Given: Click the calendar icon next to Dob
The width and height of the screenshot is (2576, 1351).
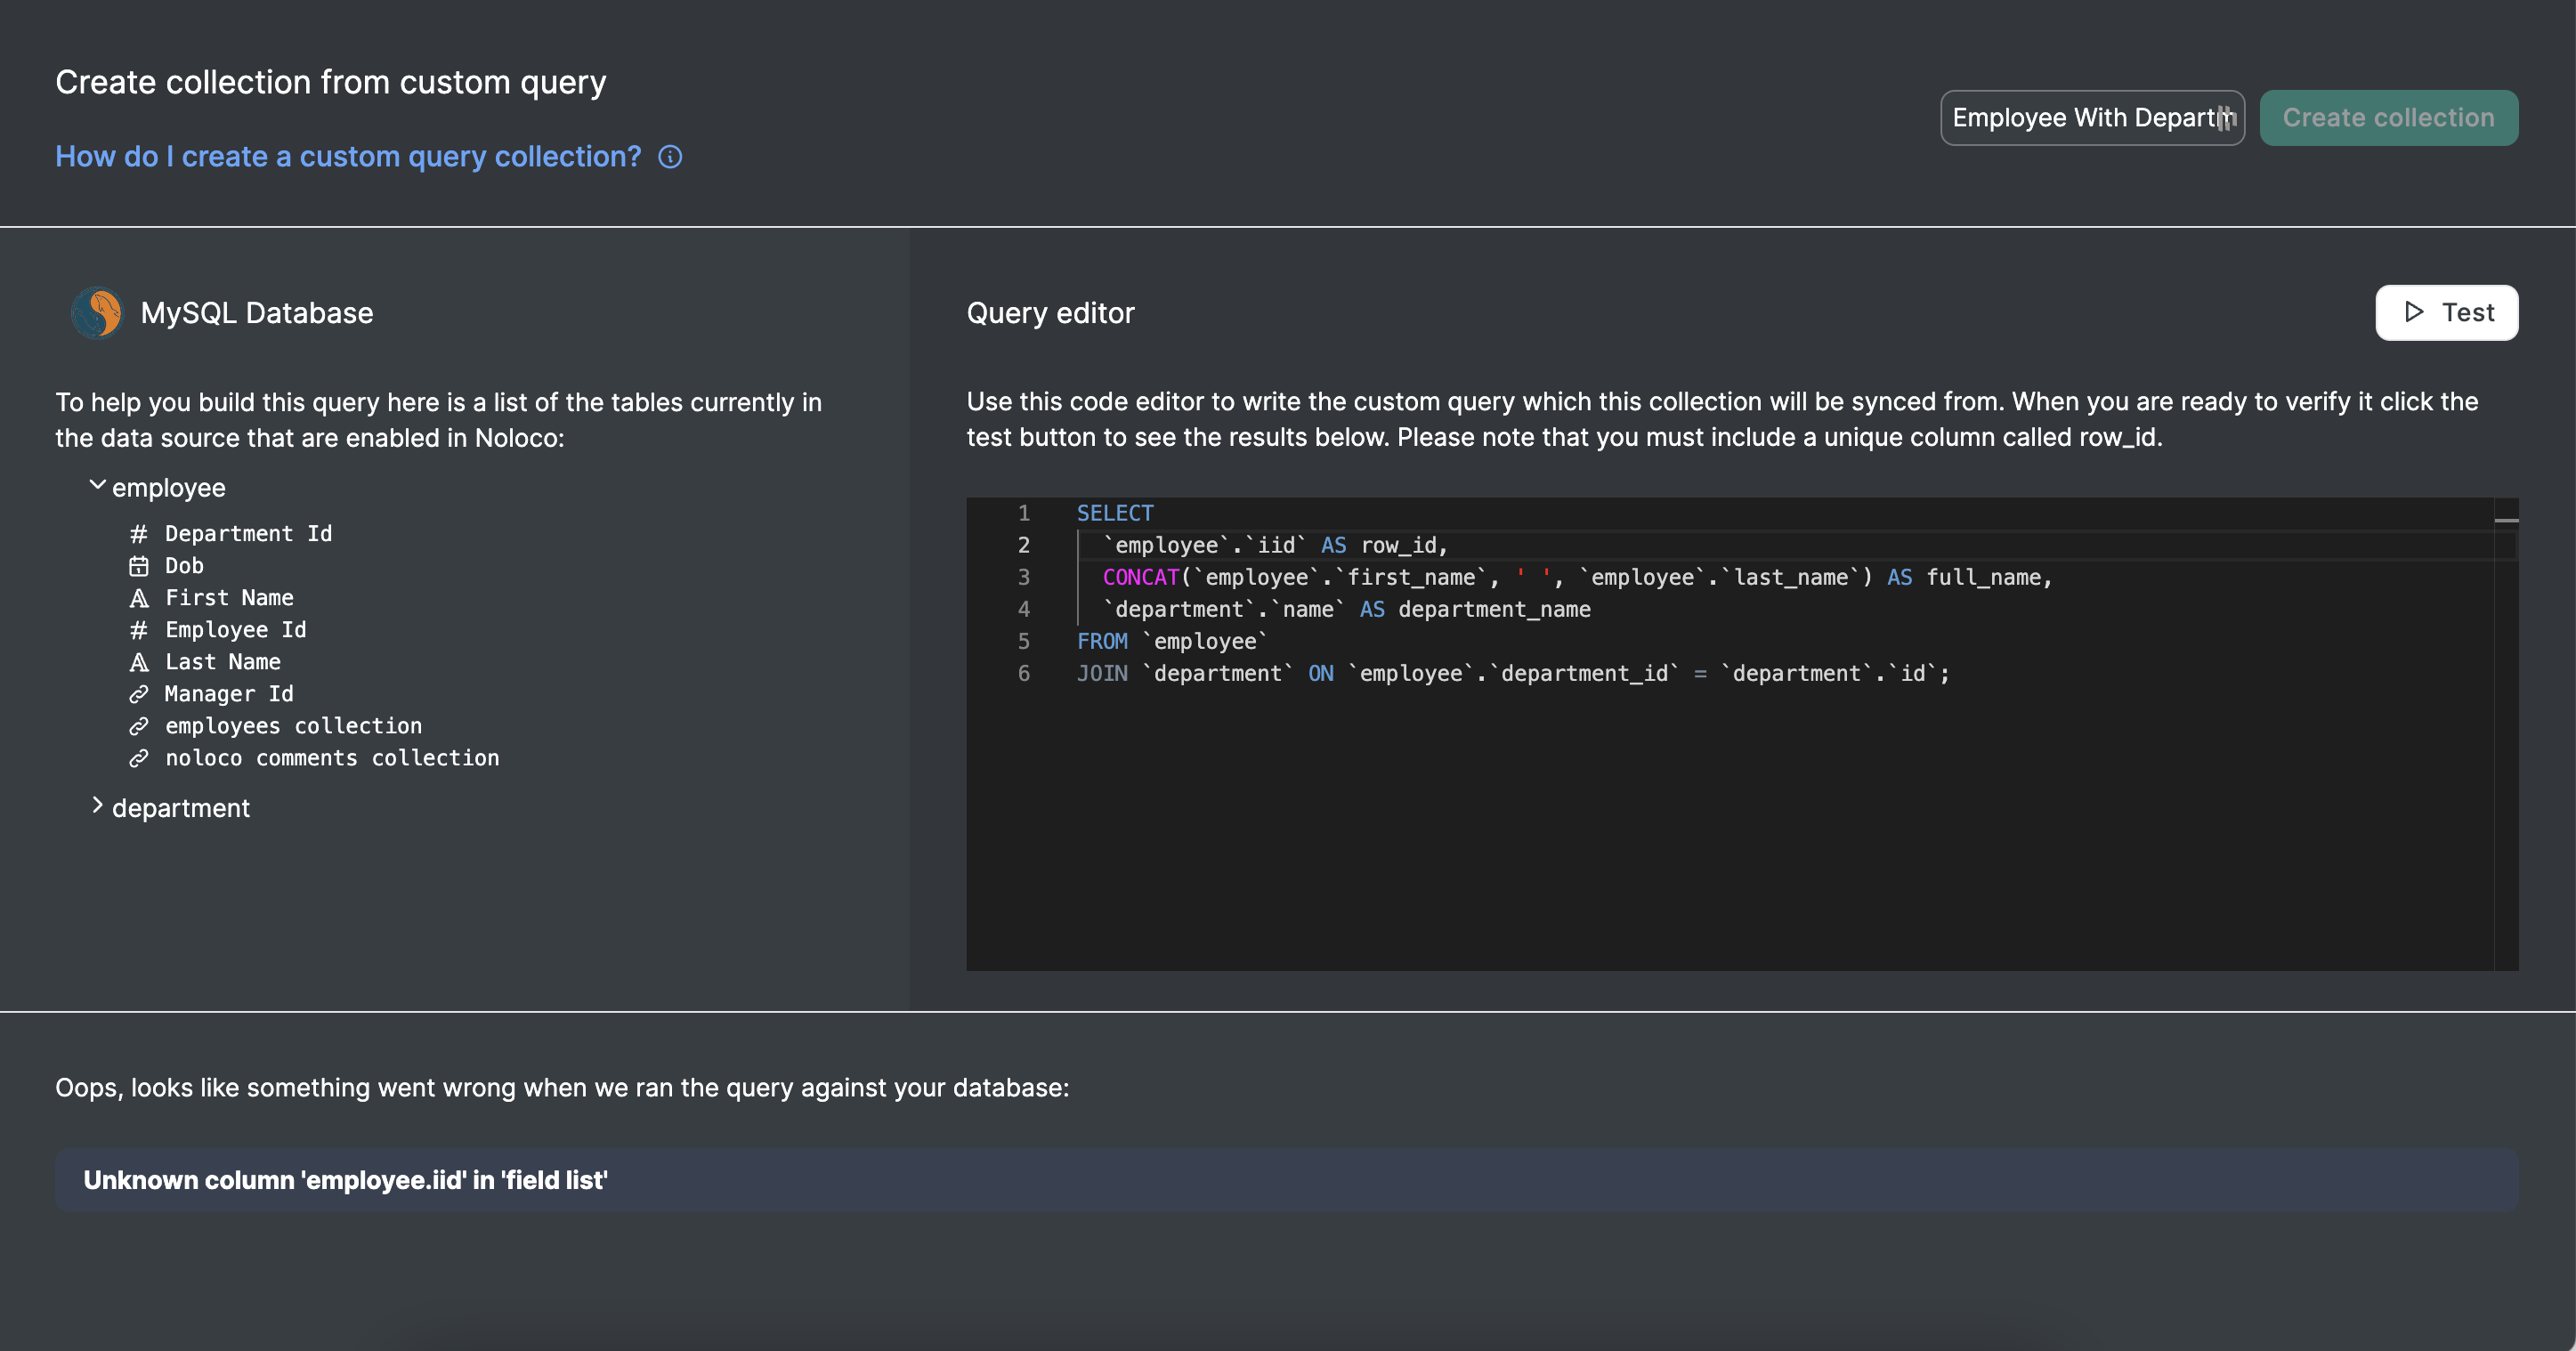Looking at the screenshot, I should (x=139, y=566).
